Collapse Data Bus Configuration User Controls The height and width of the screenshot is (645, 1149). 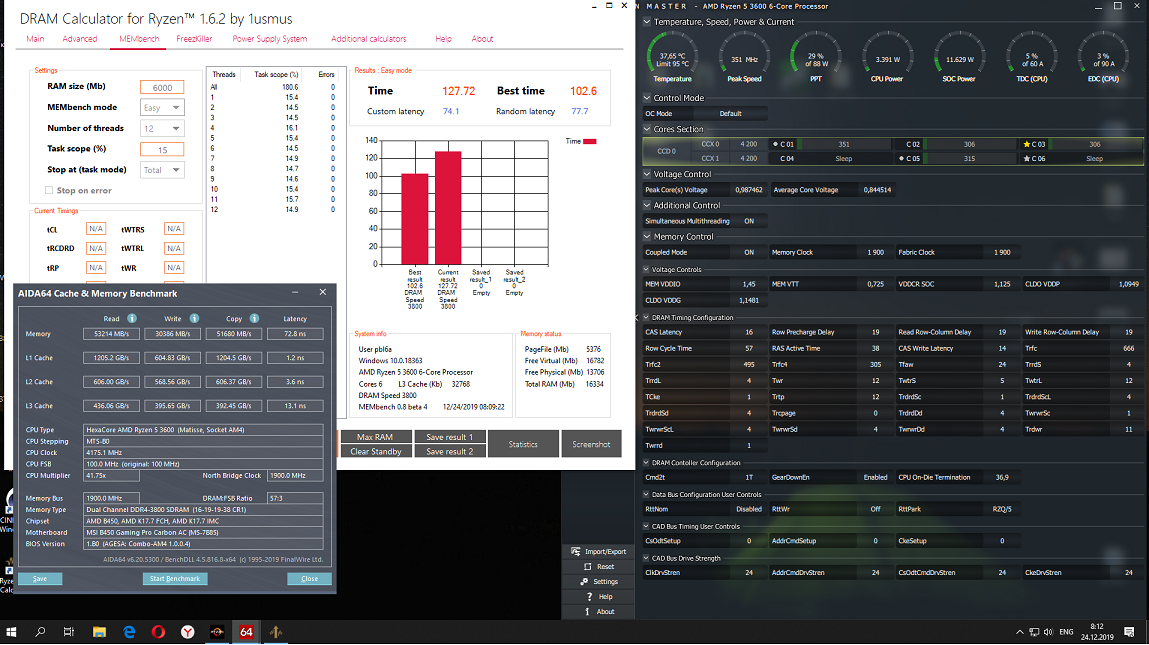[x=646, y=495]
